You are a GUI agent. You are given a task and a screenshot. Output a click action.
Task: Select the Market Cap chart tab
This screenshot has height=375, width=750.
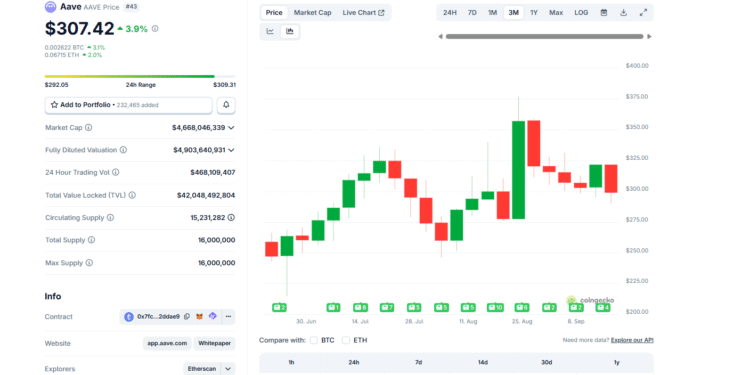(x=312, y=13)
